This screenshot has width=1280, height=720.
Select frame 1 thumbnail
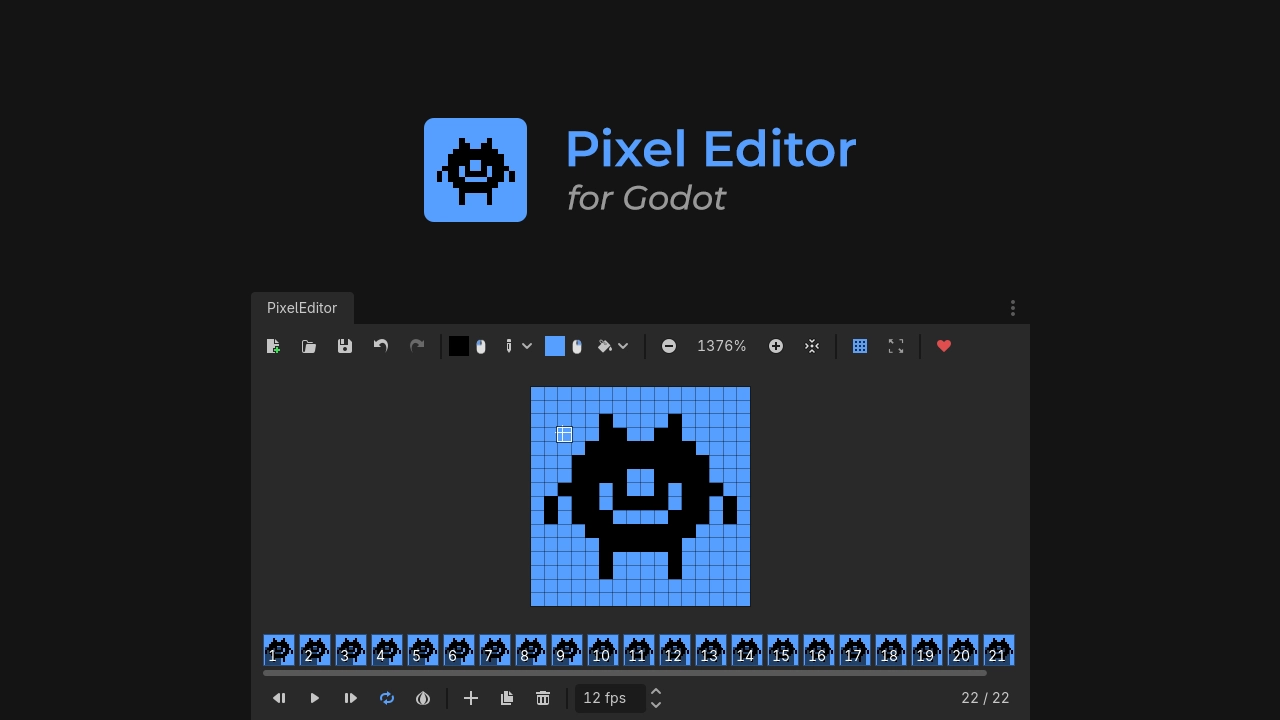(279, 650)
